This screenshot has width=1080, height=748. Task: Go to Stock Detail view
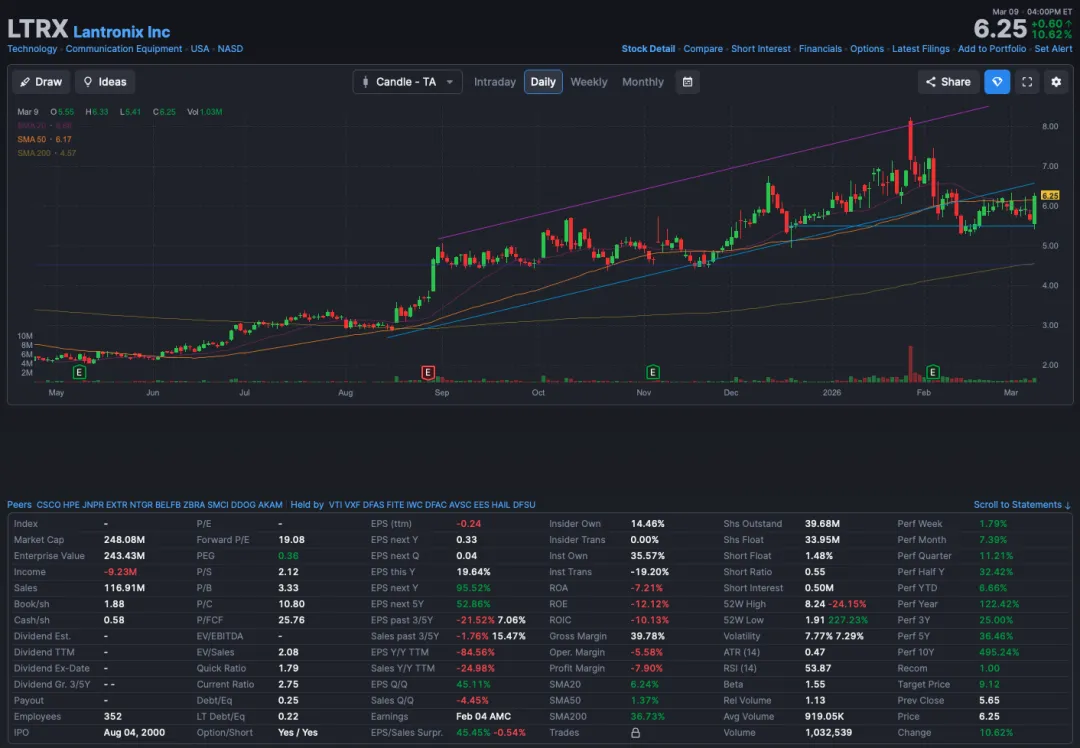[648, 49]
